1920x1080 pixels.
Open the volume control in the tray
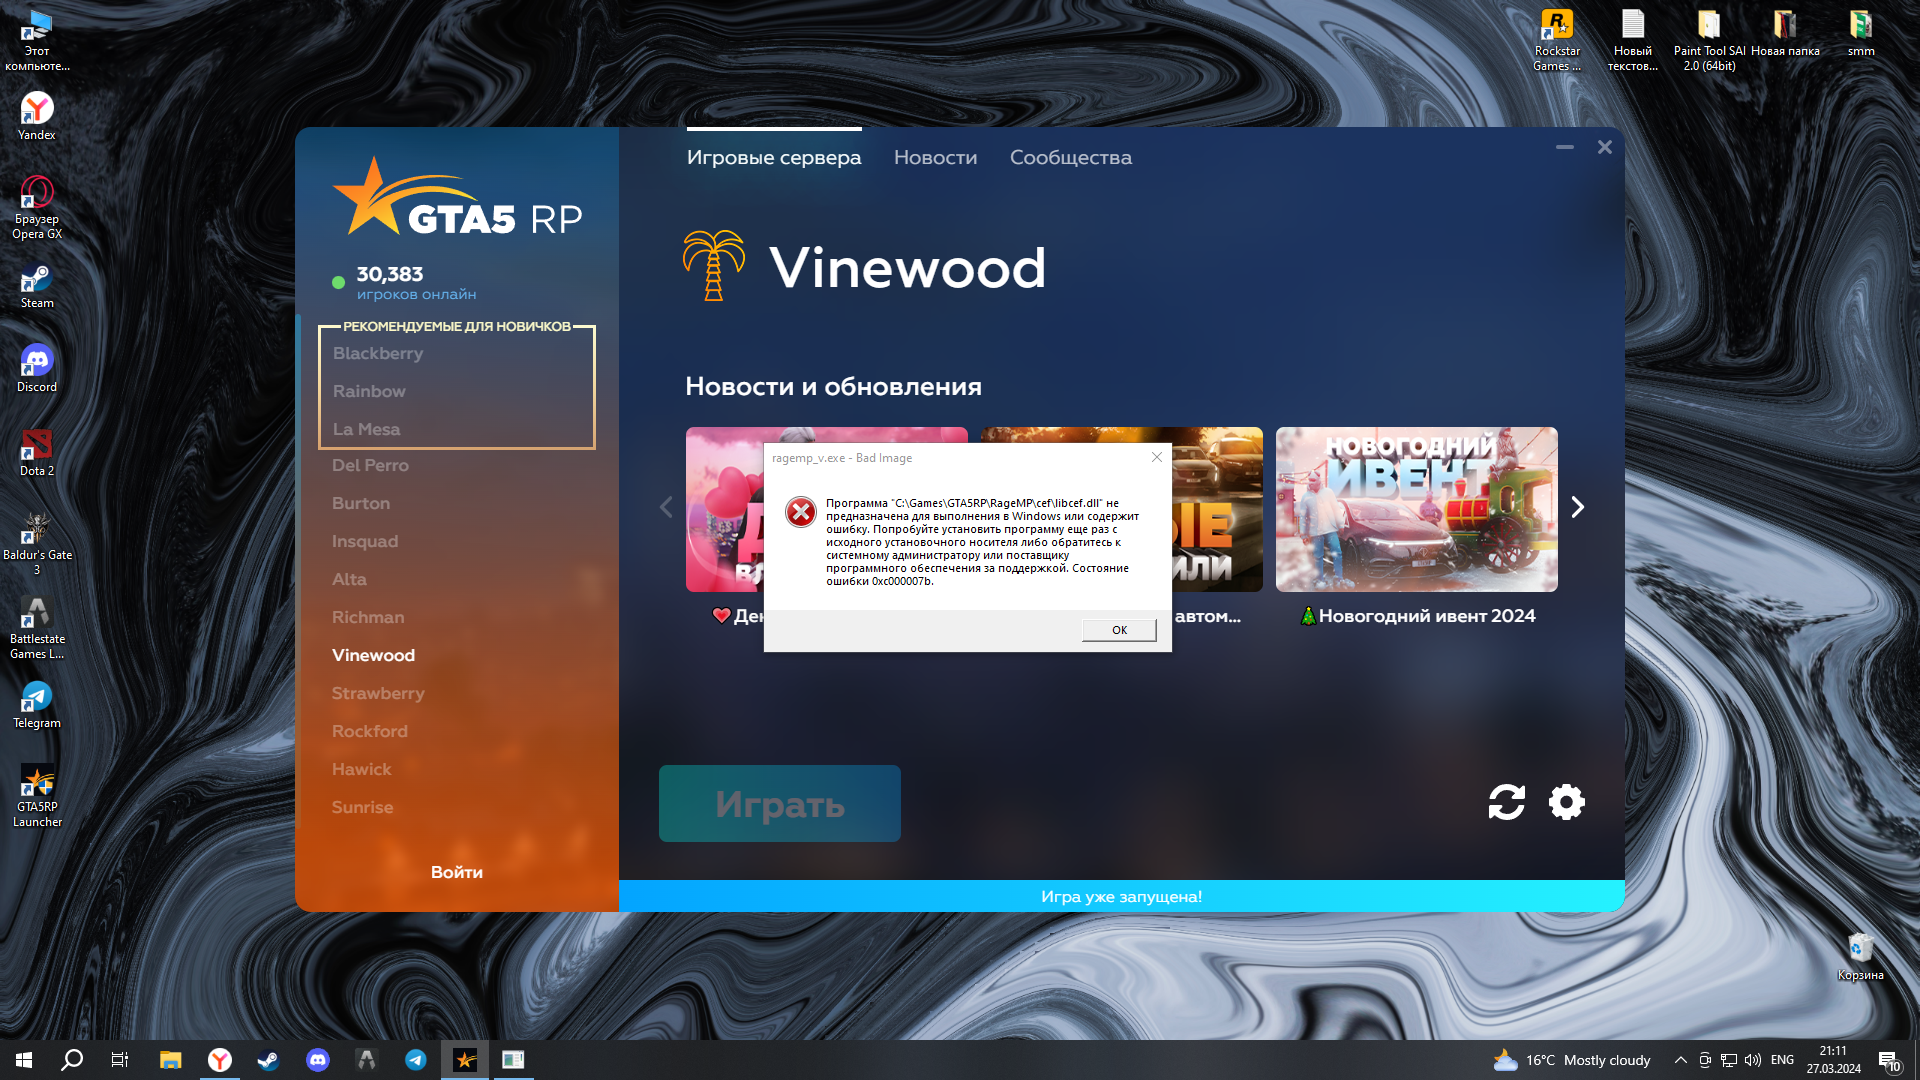(x=1752, y=1060)
